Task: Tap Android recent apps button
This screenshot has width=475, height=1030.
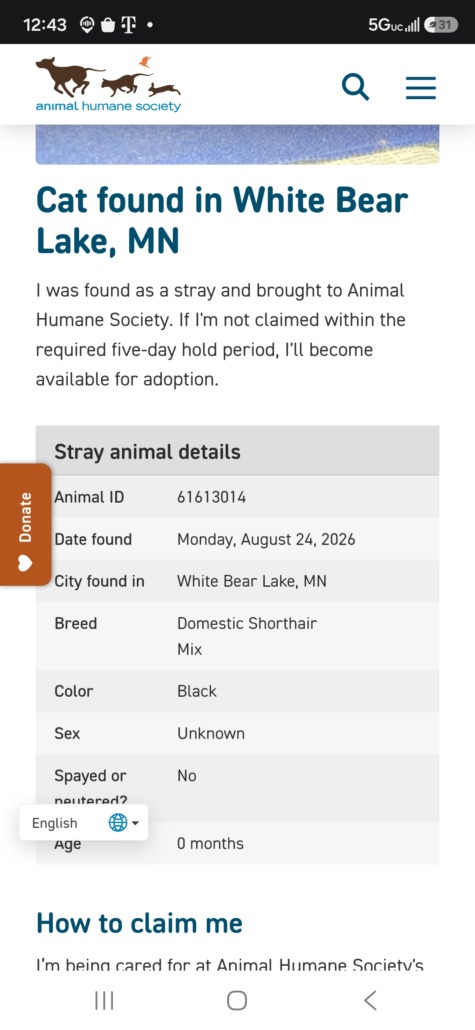Action: pos(104,1000)
